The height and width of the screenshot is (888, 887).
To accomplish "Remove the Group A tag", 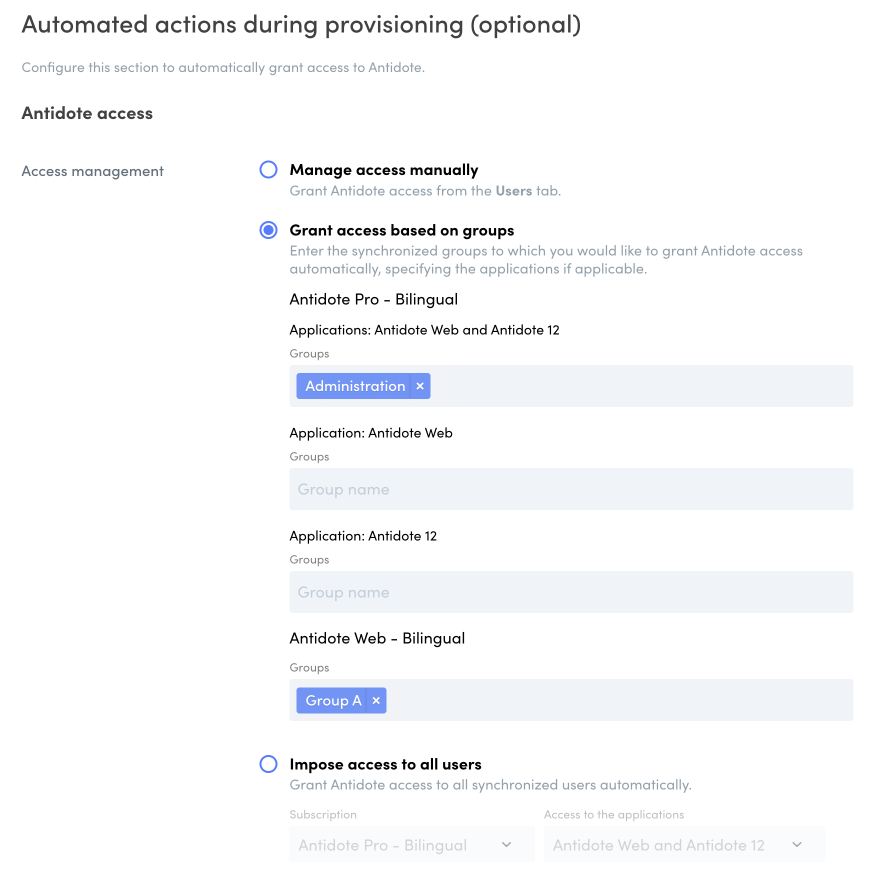I will point(376,701).
